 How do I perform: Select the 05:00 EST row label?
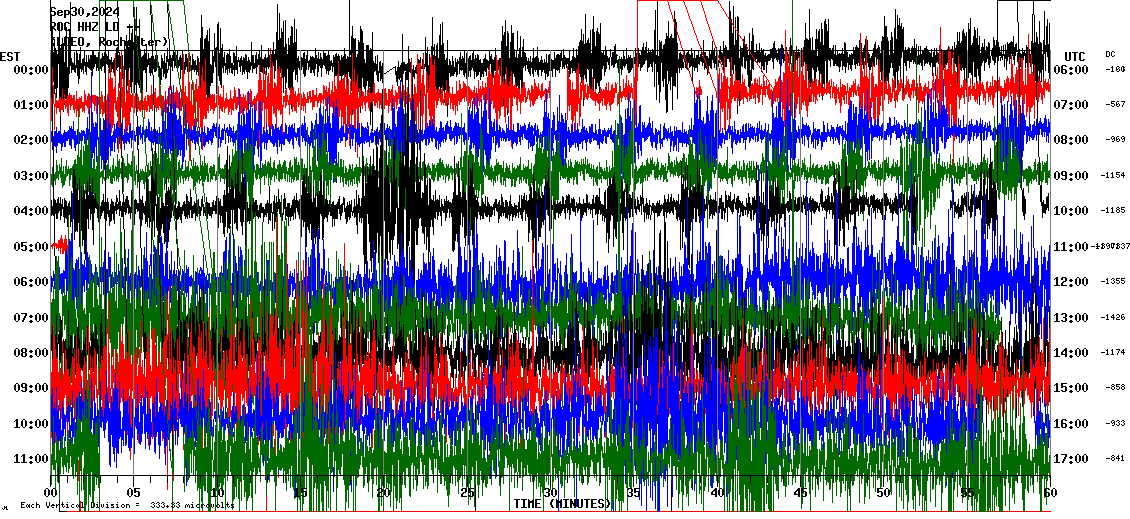click(31, 247)
